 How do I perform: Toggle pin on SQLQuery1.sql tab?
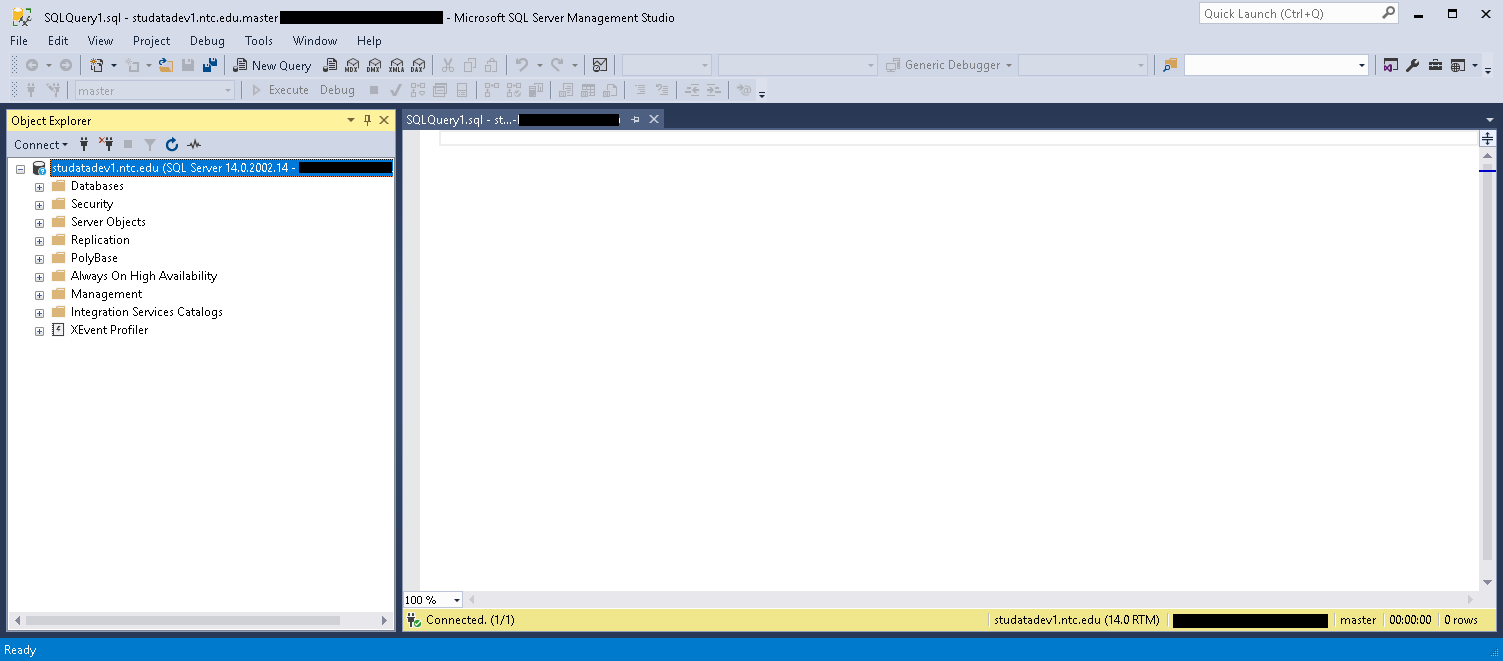tap(635, 119)
